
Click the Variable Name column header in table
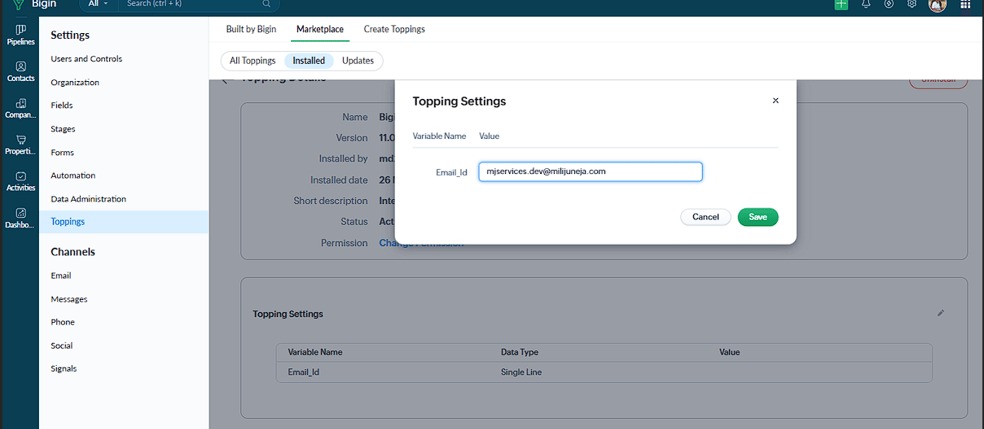(x=315, y=352)
